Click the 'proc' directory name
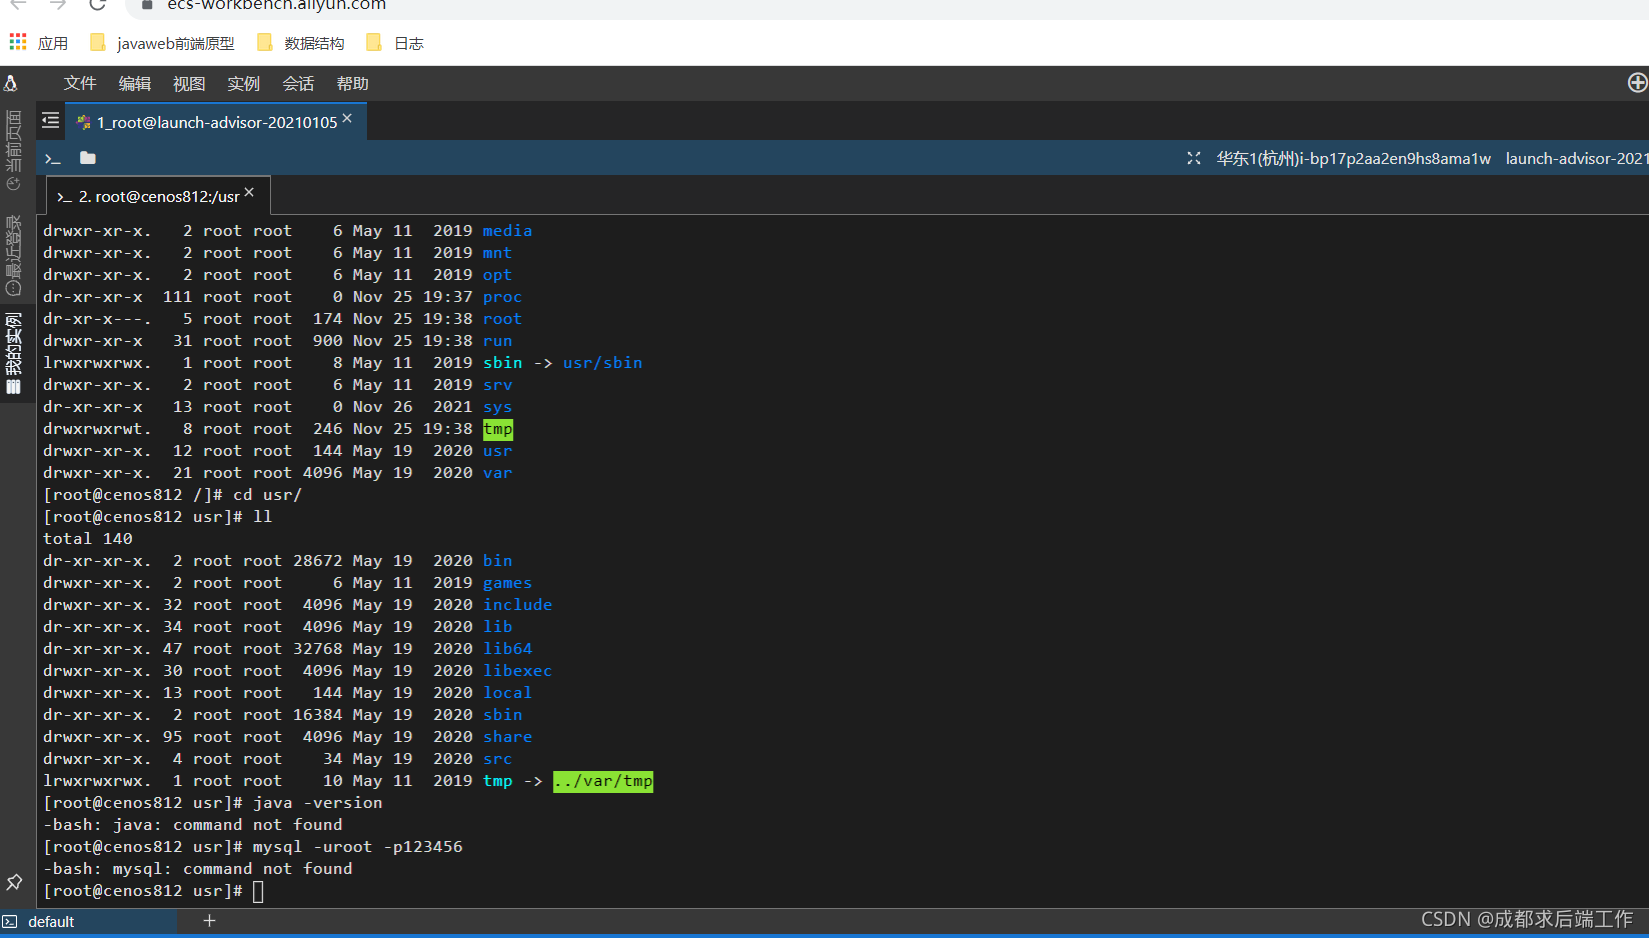The image size is (1649, 938). (502, 297)
